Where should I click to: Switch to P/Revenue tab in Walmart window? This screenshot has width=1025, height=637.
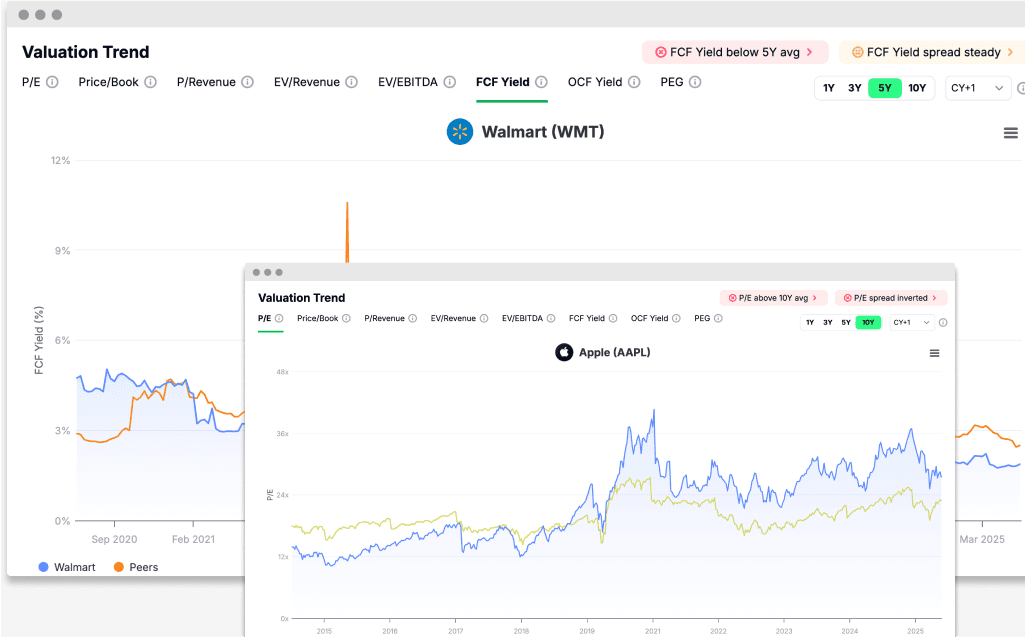coord(206,82)
